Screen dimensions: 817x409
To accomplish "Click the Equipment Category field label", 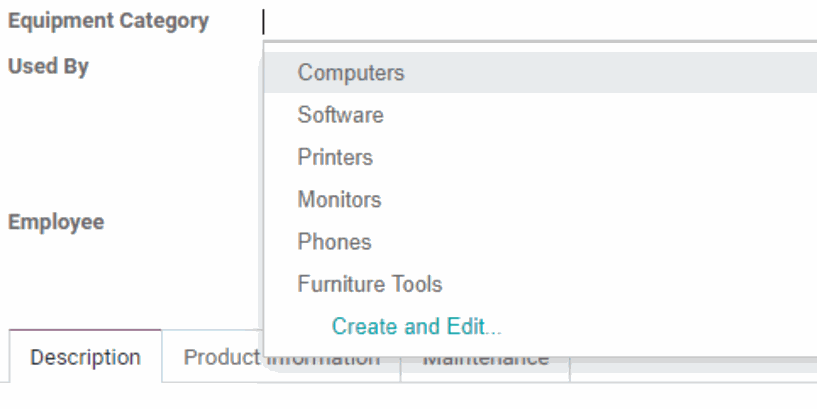I will click(x=108, y=21).
